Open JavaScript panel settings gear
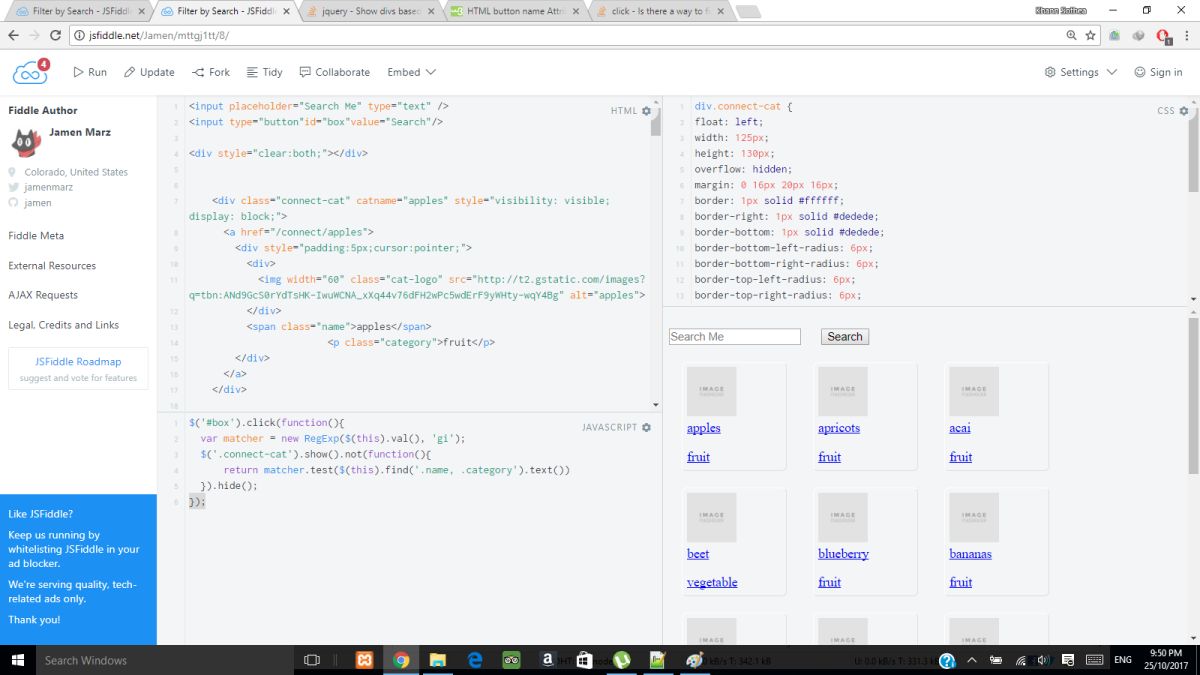Image resolution: width=1200 pixels, height=675 pixels. pos(646,427)
